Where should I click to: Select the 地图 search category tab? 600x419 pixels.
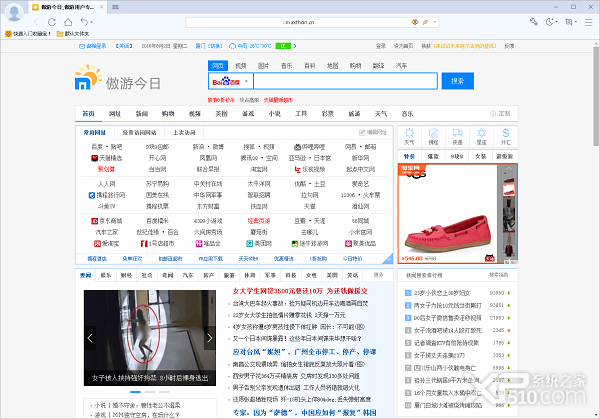pos(332,66)
